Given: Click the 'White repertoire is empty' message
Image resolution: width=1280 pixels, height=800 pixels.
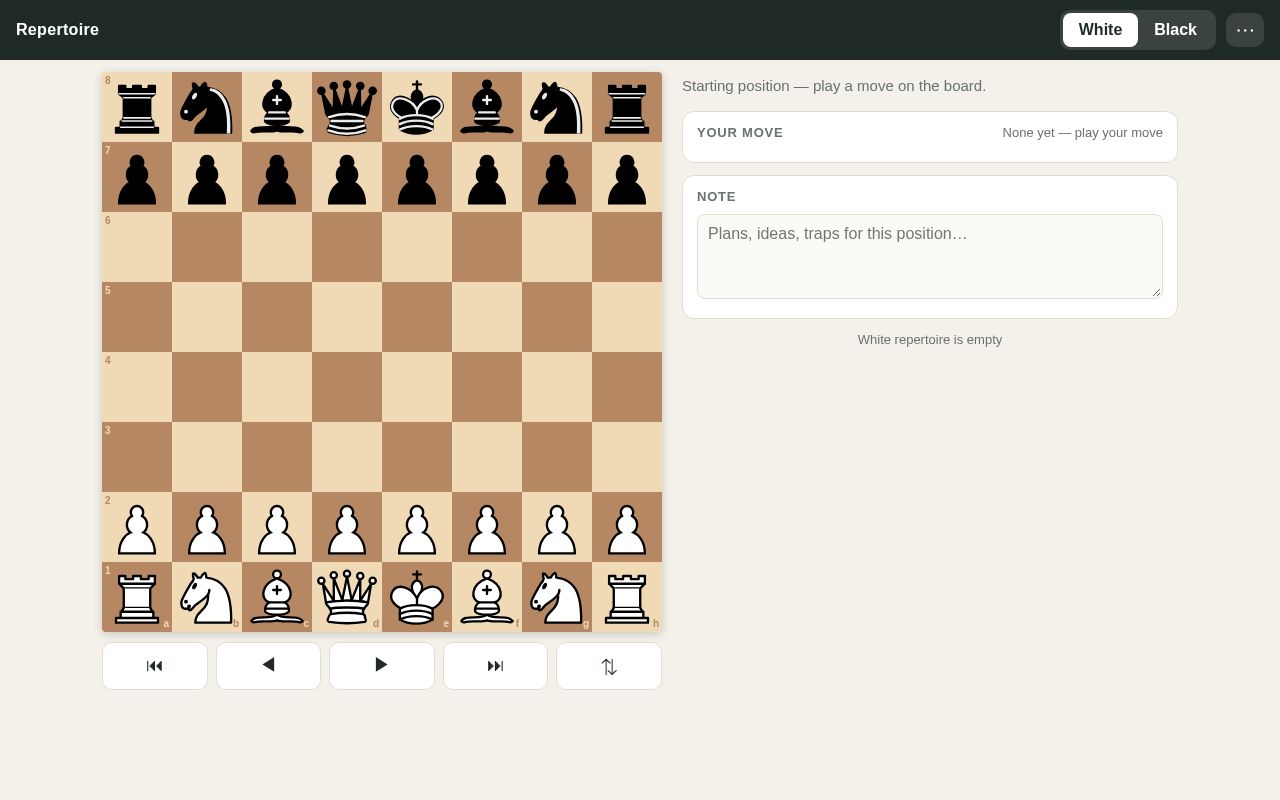Looking at the screenshot, I should click(x=930, y=340).
